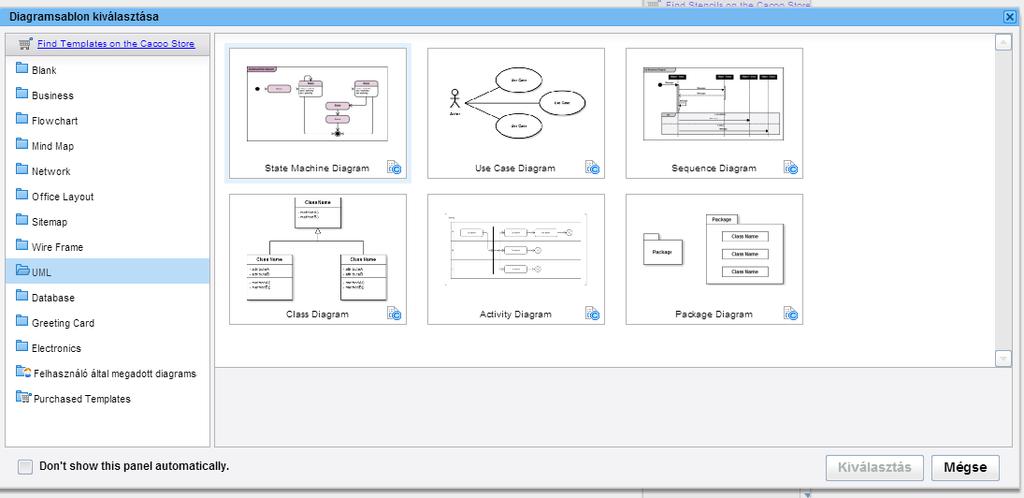The width and height of the screenshot is (1024, 498).
Task: Click the shopping cart icon beside Find Templates
Action: point(25,44)
